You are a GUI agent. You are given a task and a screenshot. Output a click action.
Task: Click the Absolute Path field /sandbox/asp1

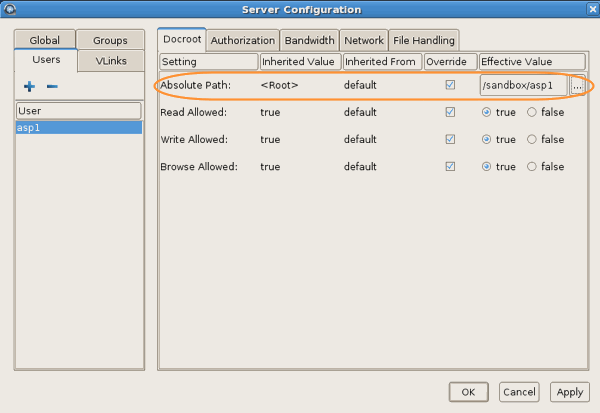pyautogui.click(x=523, y=85)
